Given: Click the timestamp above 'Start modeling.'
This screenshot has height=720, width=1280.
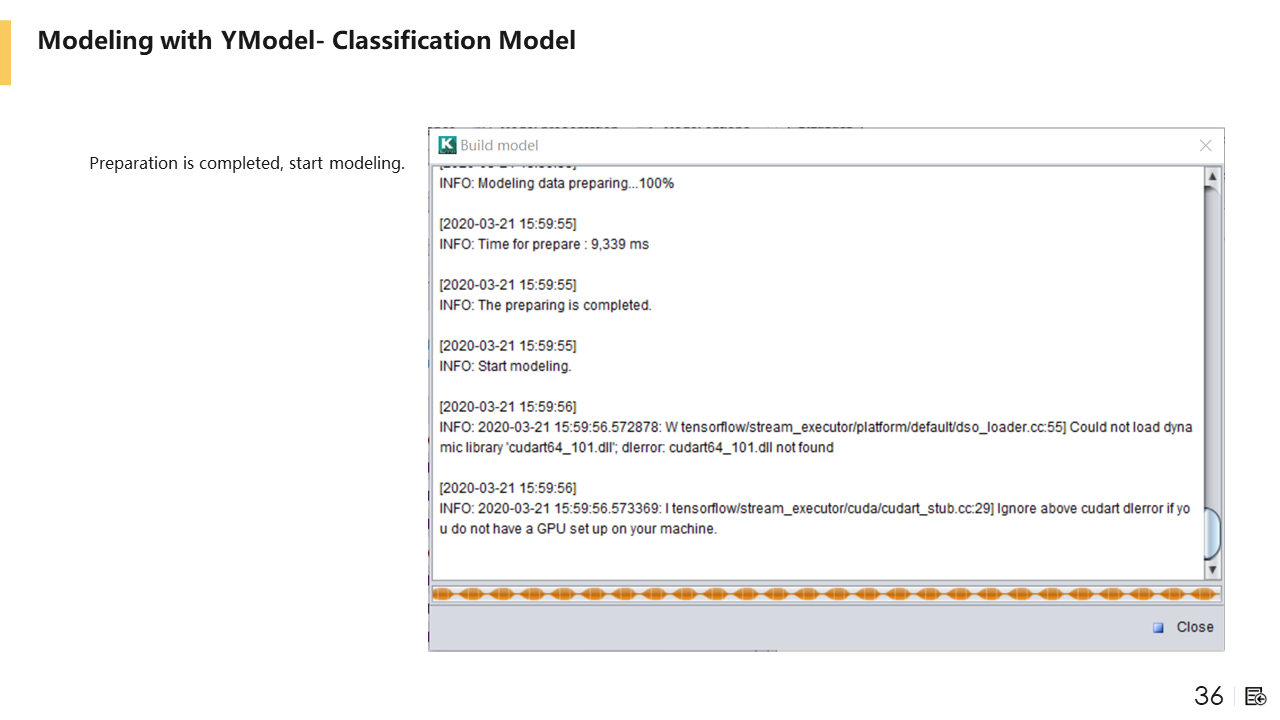Looking at the screenshot, I should point(508,346).
